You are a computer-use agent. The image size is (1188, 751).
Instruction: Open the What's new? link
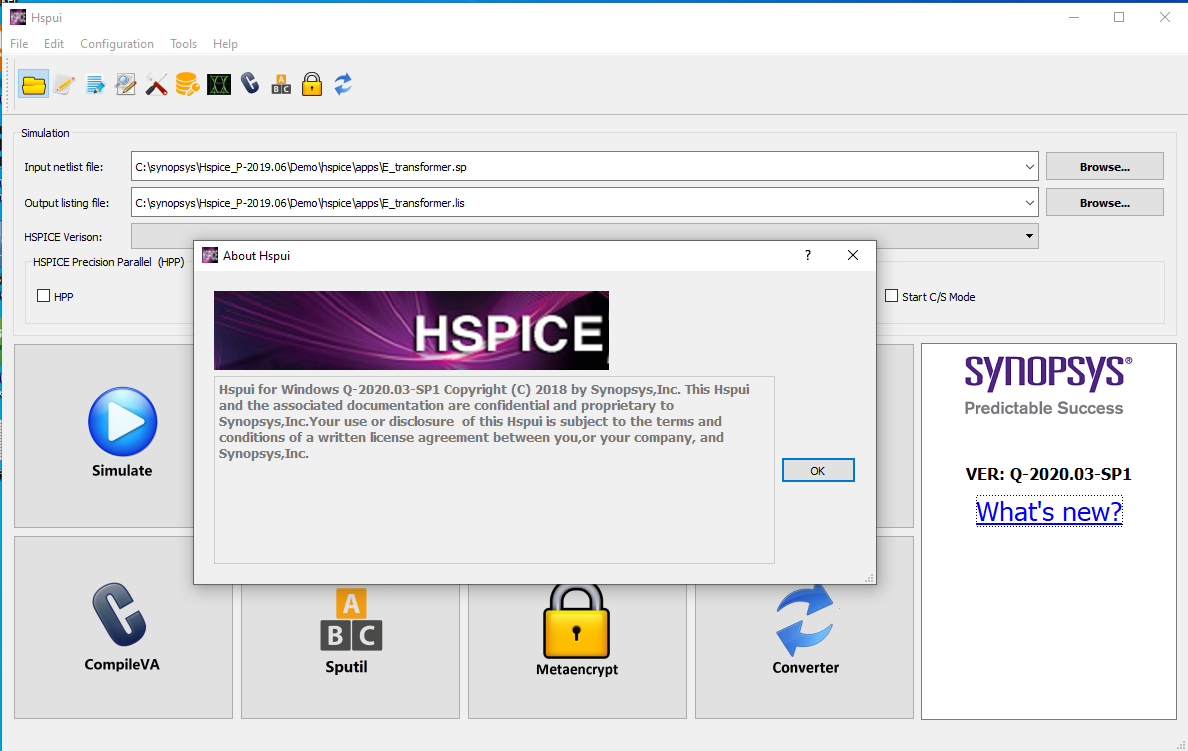click(x=1049, y=512)
